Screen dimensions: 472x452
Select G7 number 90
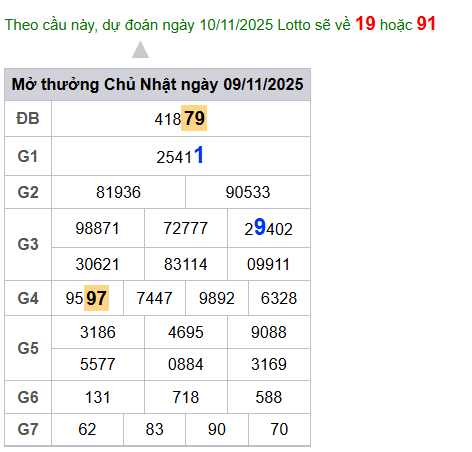217,429
